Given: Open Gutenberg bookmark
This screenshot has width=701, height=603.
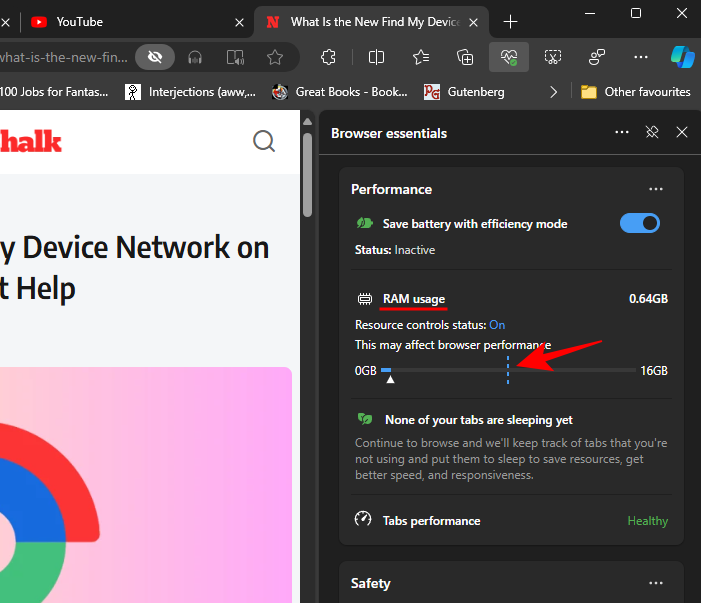Looking at the screenshot, I should pyautogui.click(x=464, y=92).
